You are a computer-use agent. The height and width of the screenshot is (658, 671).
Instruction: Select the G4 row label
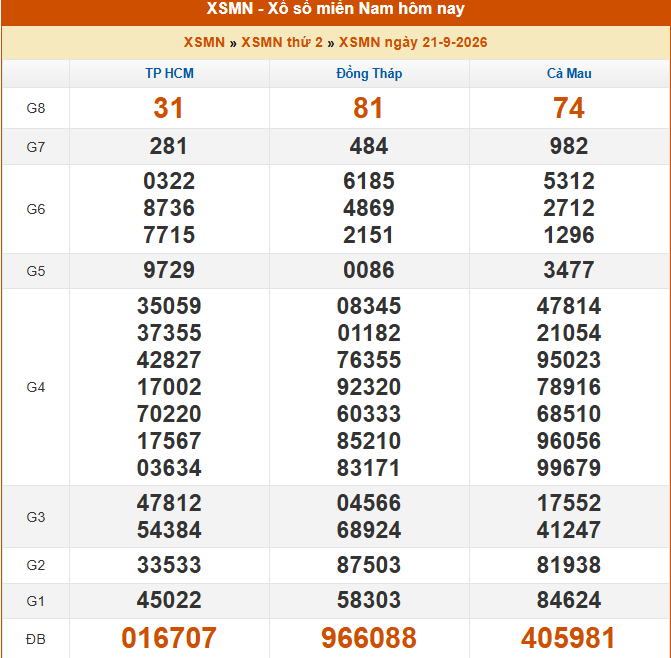pos(36,387)
